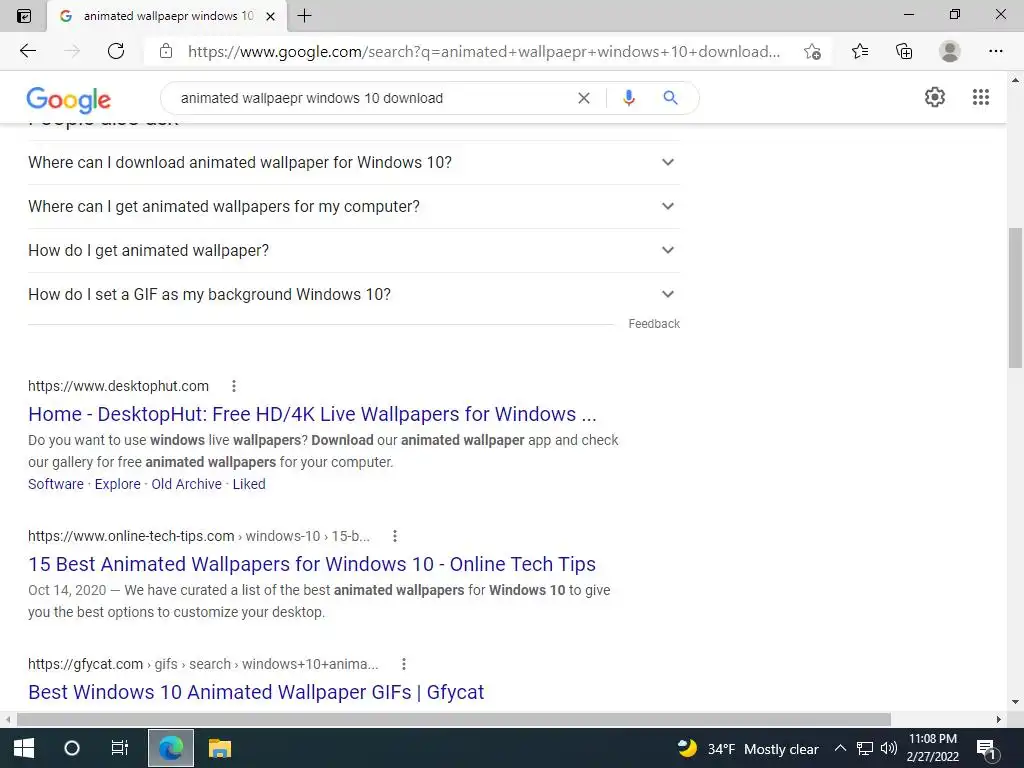Click the Feedback link

pyautogui.click(x=654, y=324)
